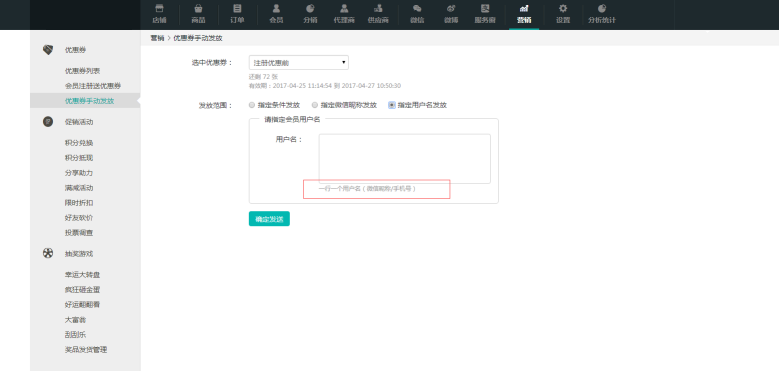Go to the 会员 members icon

(x=276, y=8)
